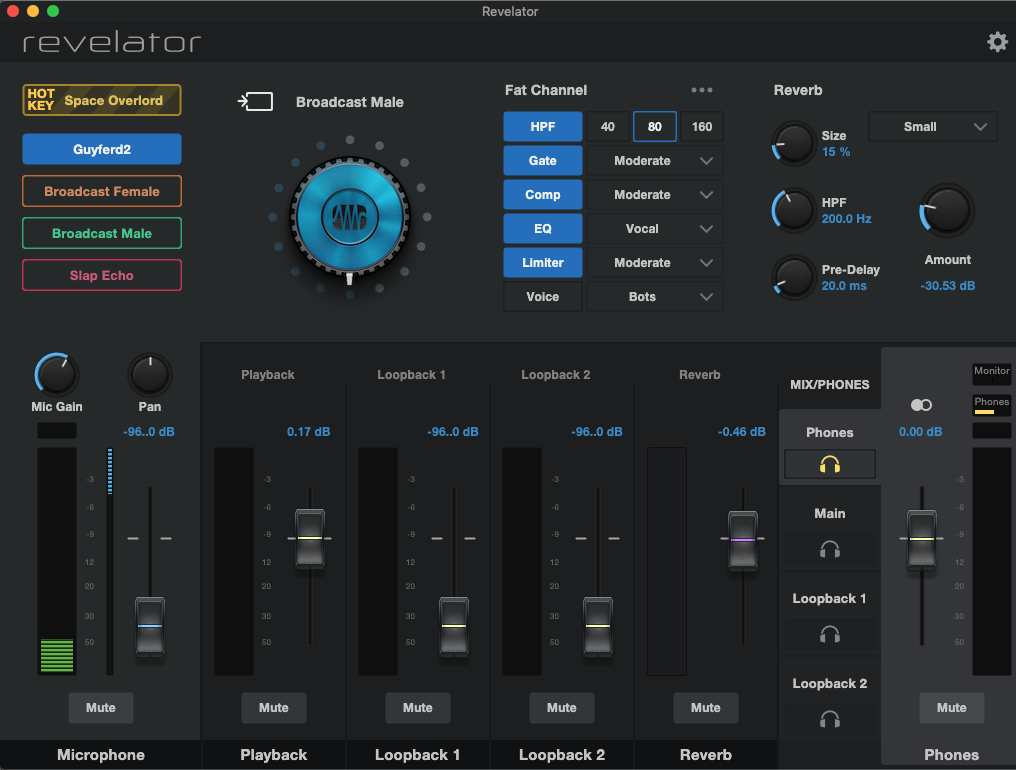Select the Slap Echo preset
The width and height of the screenshot is (1016, 770).
click(102, 275)
